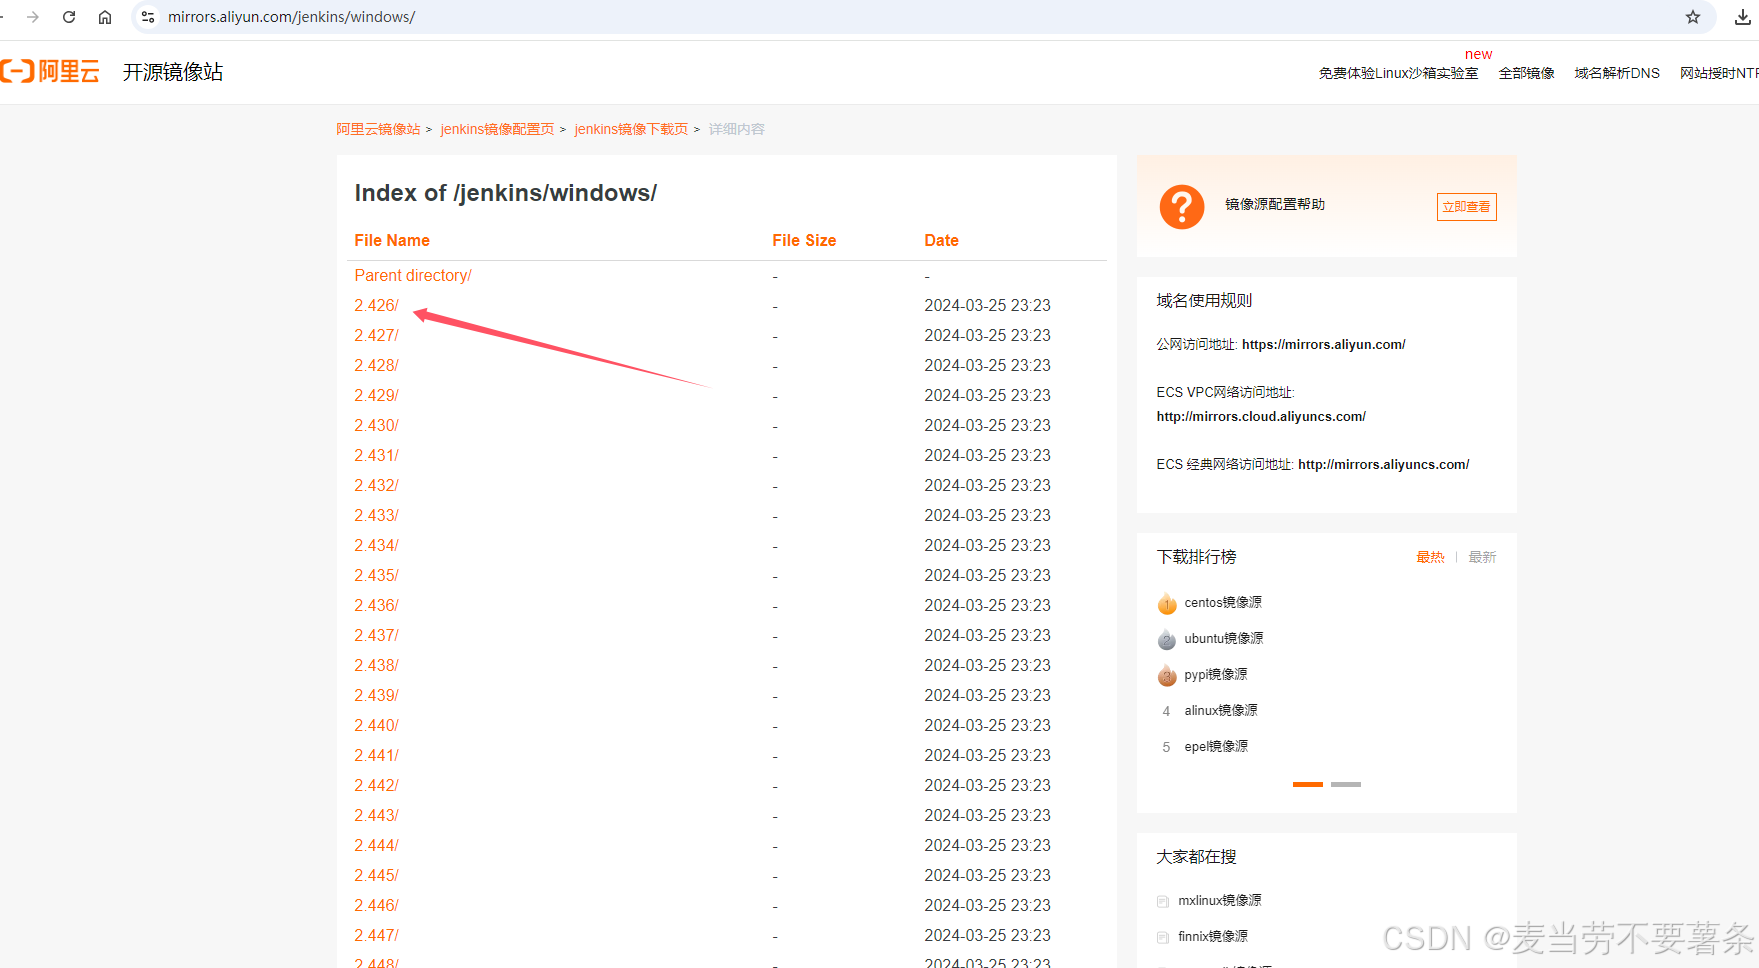Screen dimensions: 1759x968
Task: Open the 2.426/ folder
Action: (x=376, y=305)
